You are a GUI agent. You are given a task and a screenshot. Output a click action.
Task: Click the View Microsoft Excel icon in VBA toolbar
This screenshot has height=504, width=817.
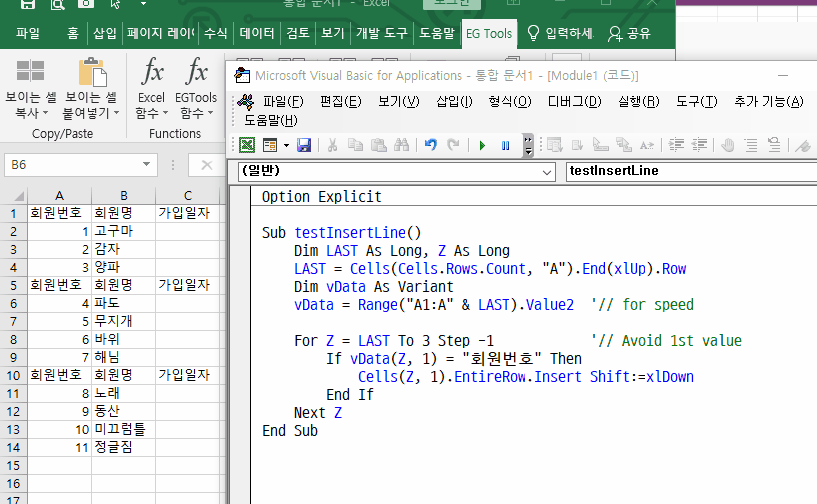(x=247, y=145)
